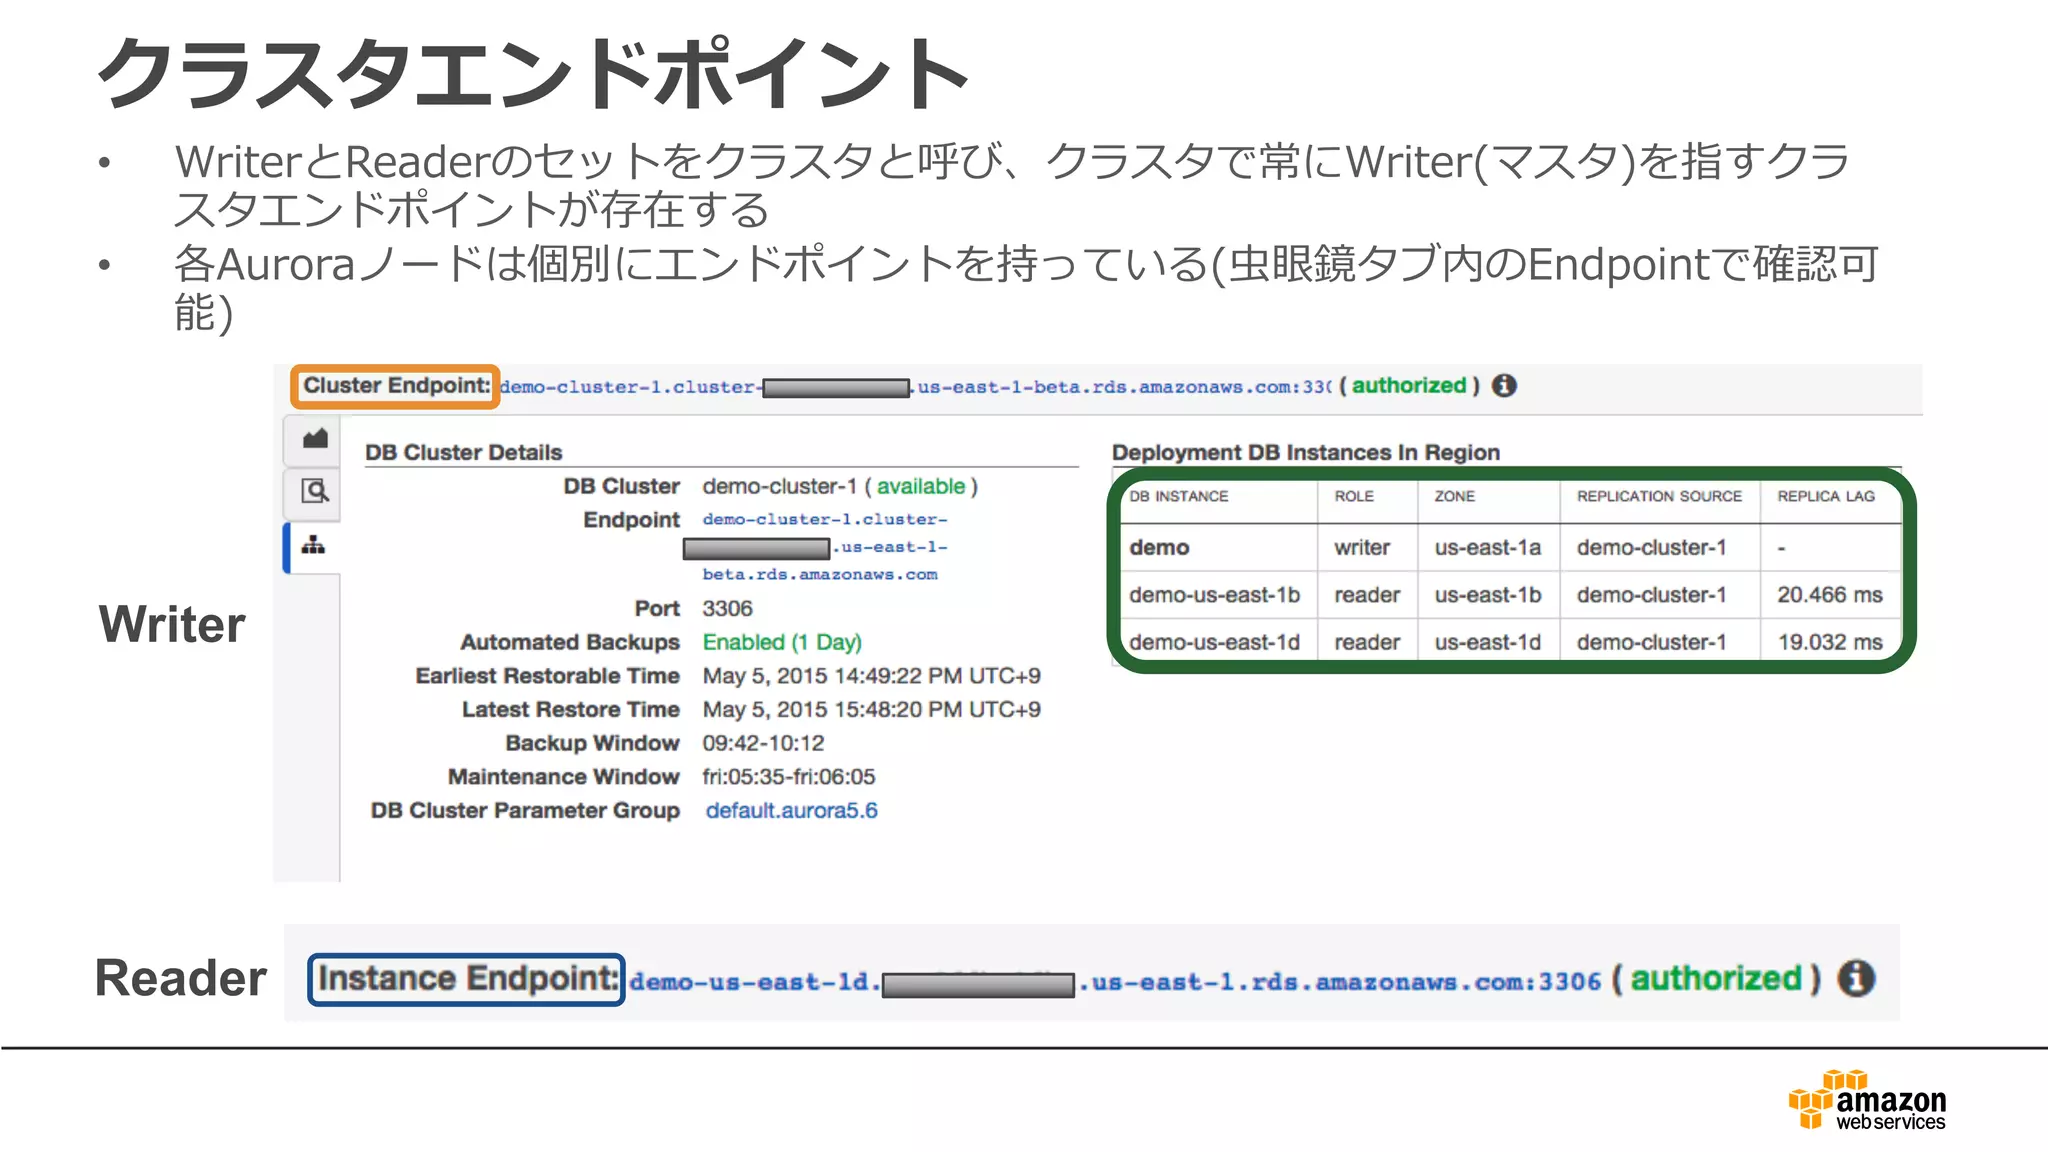Click the DB INSTANCE column header

1178,497
